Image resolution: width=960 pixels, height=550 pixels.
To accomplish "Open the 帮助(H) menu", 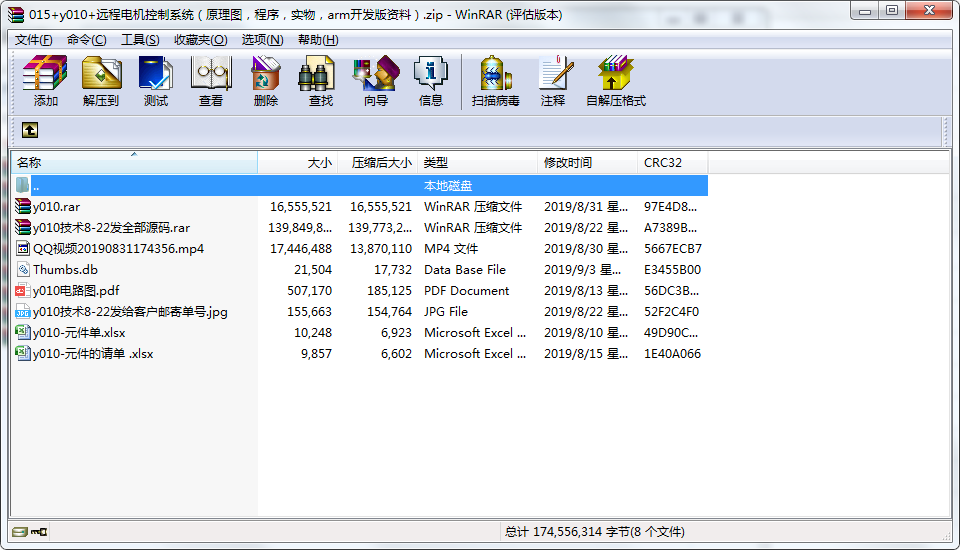I will click(318, 40).
